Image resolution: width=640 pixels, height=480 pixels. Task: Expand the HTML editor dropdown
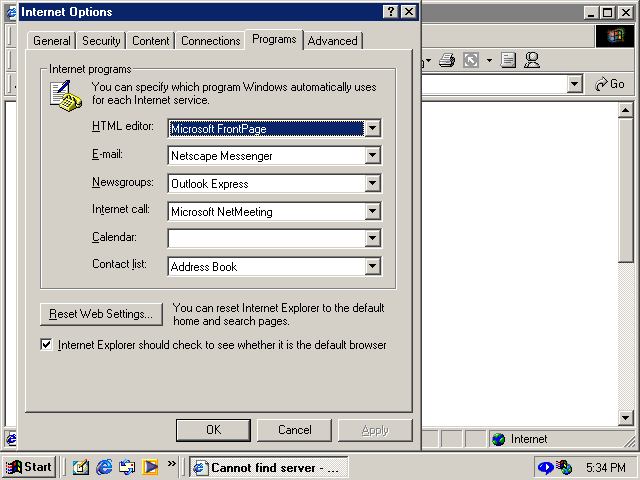pos(372,128)
